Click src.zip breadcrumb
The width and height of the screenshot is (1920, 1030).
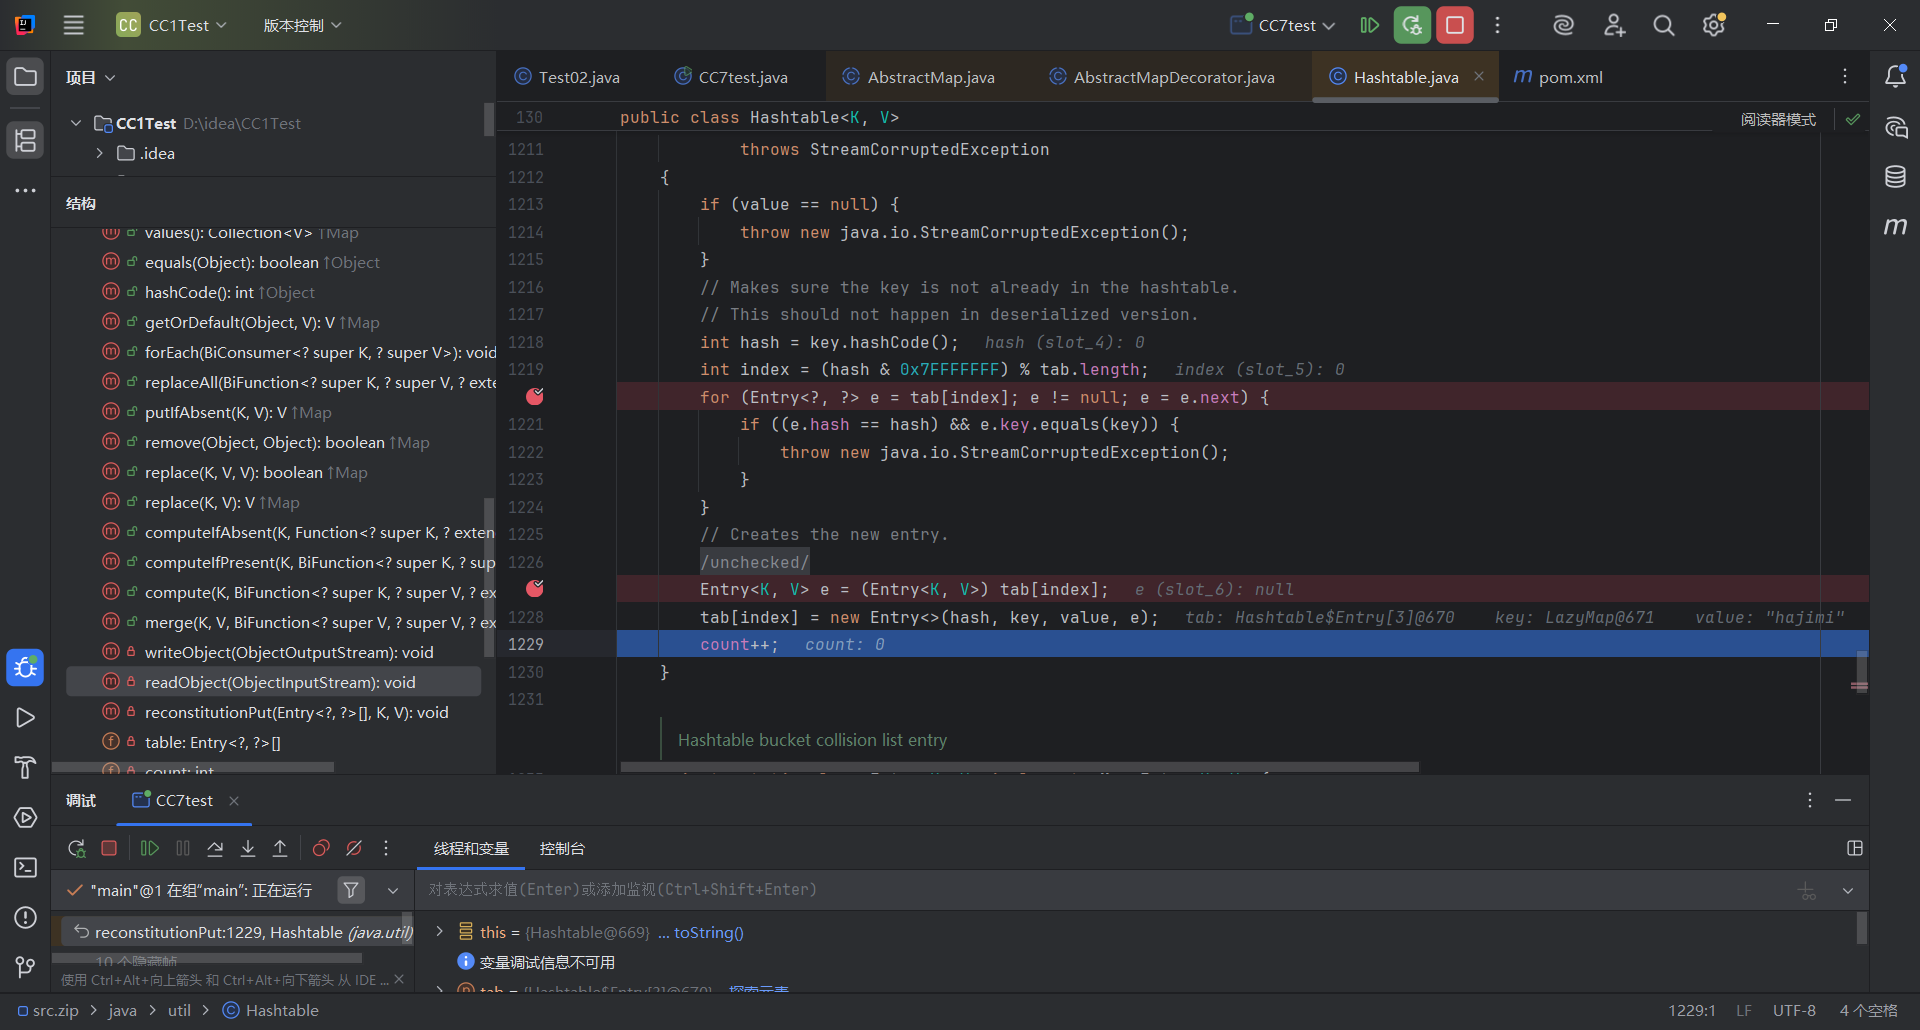click(48, 1010)
